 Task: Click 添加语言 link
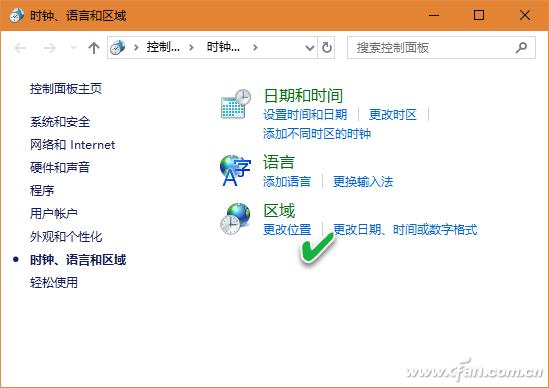point(287,181)
